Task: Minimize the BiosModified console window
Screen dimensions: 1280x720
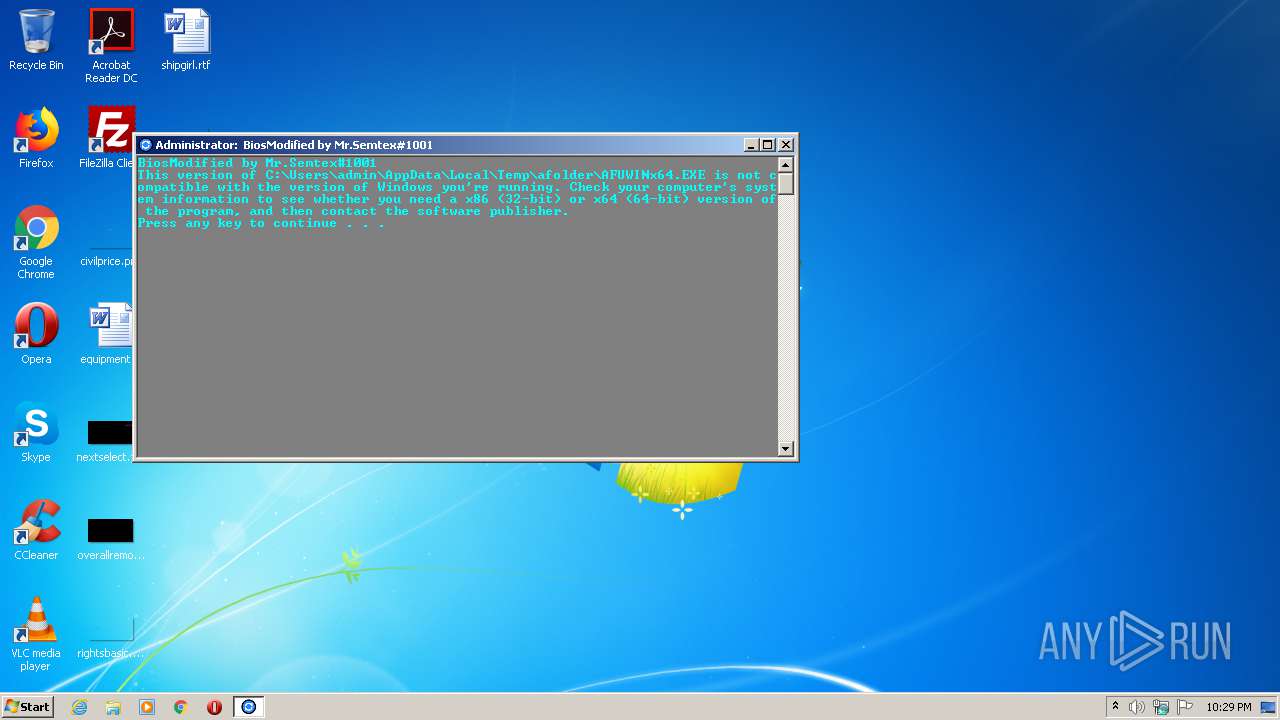Action: (x=751, y=145)
